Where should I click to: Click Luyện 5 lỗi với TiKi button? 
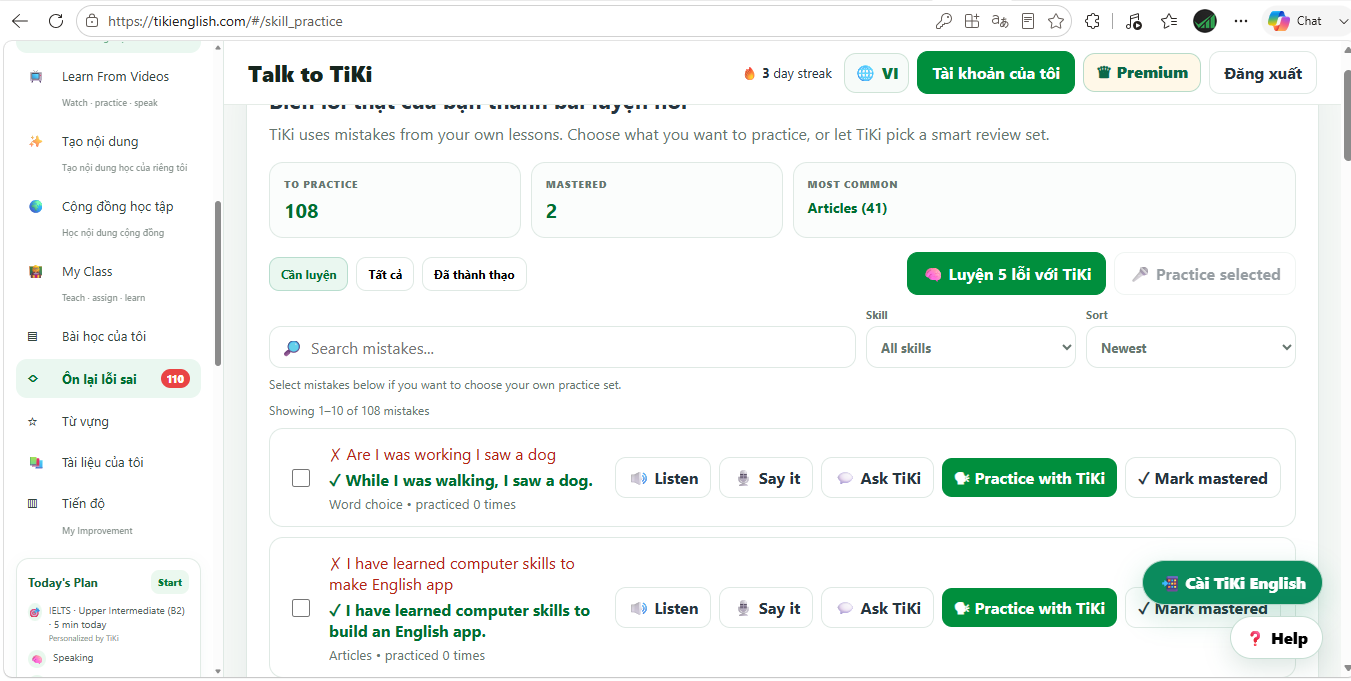pos(1006,274)
